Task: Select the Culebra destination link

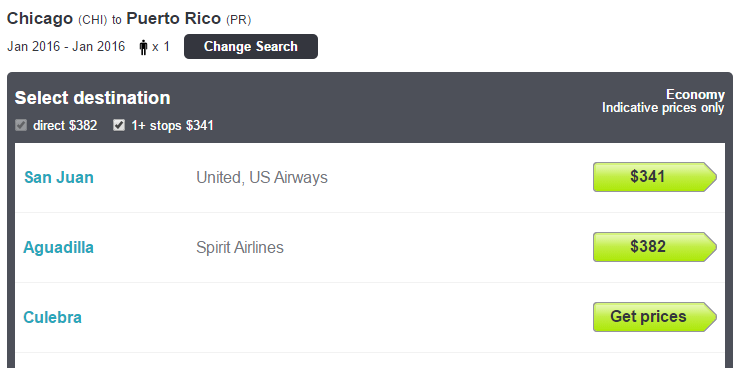Action: click(x=53, y=317)
